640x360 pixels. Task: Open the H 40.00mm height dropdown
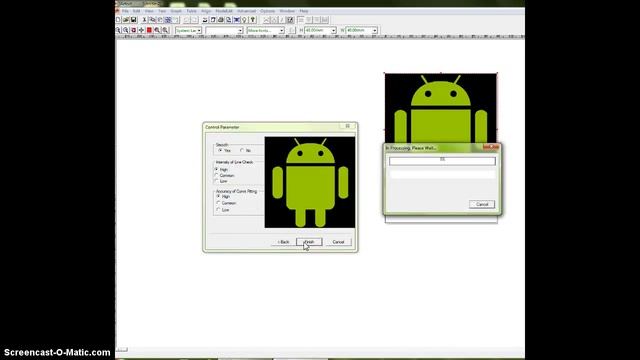(333, 31)
